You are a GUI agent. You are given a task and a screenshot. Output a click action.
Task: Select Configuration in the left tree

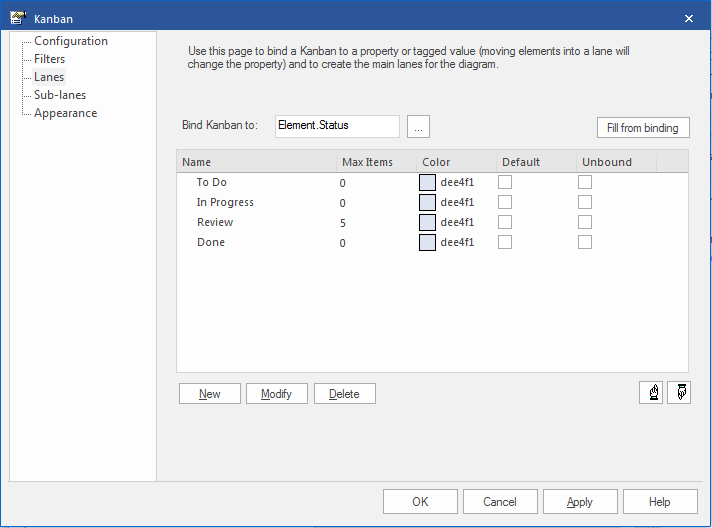coord(70,41)
